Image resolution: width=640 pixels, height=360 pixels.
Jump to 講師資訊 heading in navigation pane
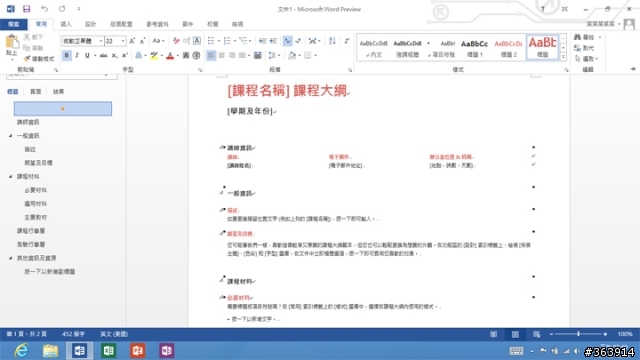click(x=28, y=122)
